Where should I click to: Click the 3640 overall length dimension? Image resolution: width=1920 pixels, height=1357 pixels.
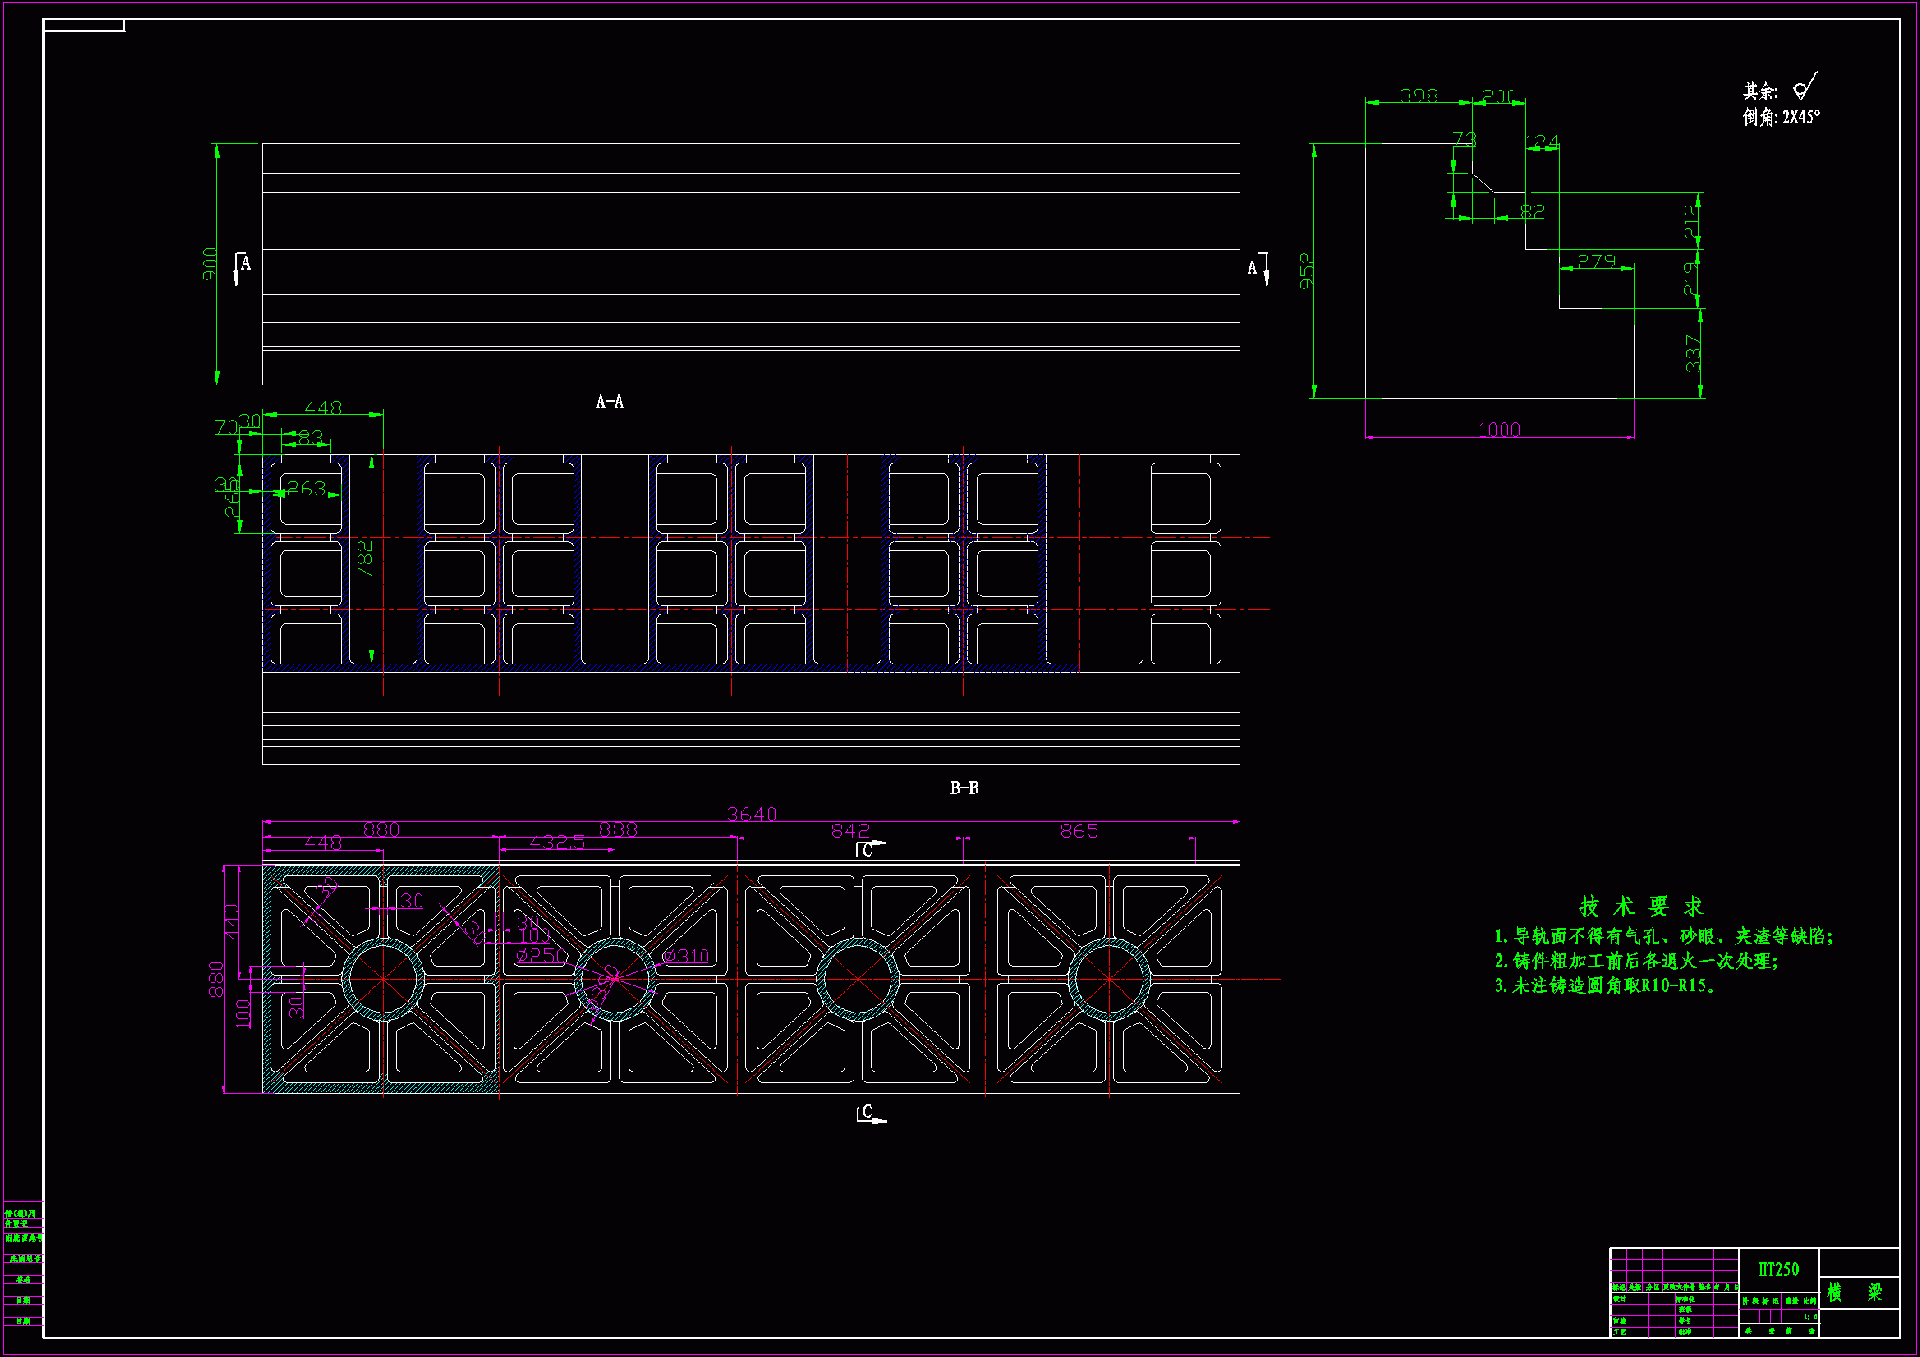click(752, 814)
